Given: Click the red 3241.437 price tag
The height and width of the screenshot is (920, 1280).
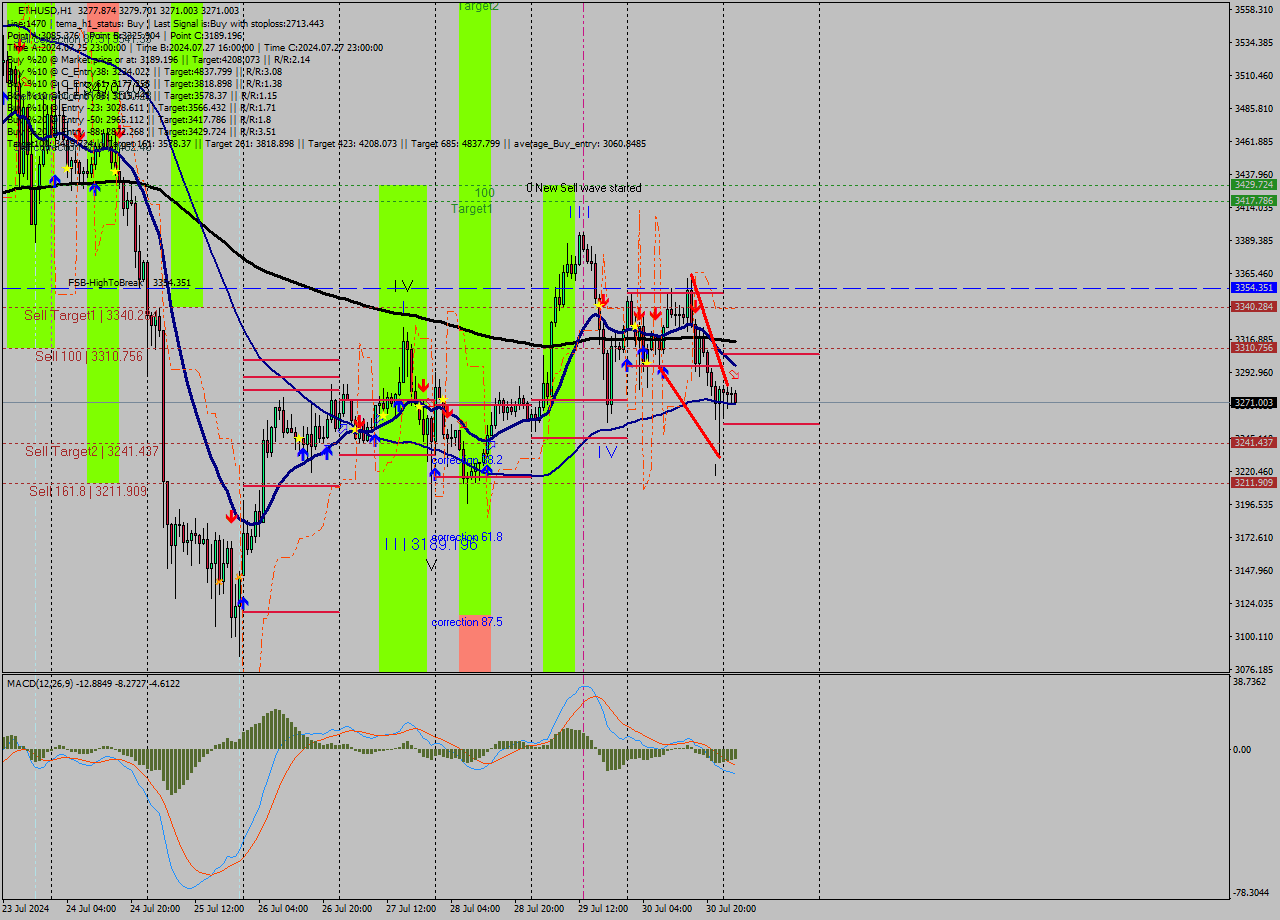Looking at the screenshot, I should pos(1254,443).
